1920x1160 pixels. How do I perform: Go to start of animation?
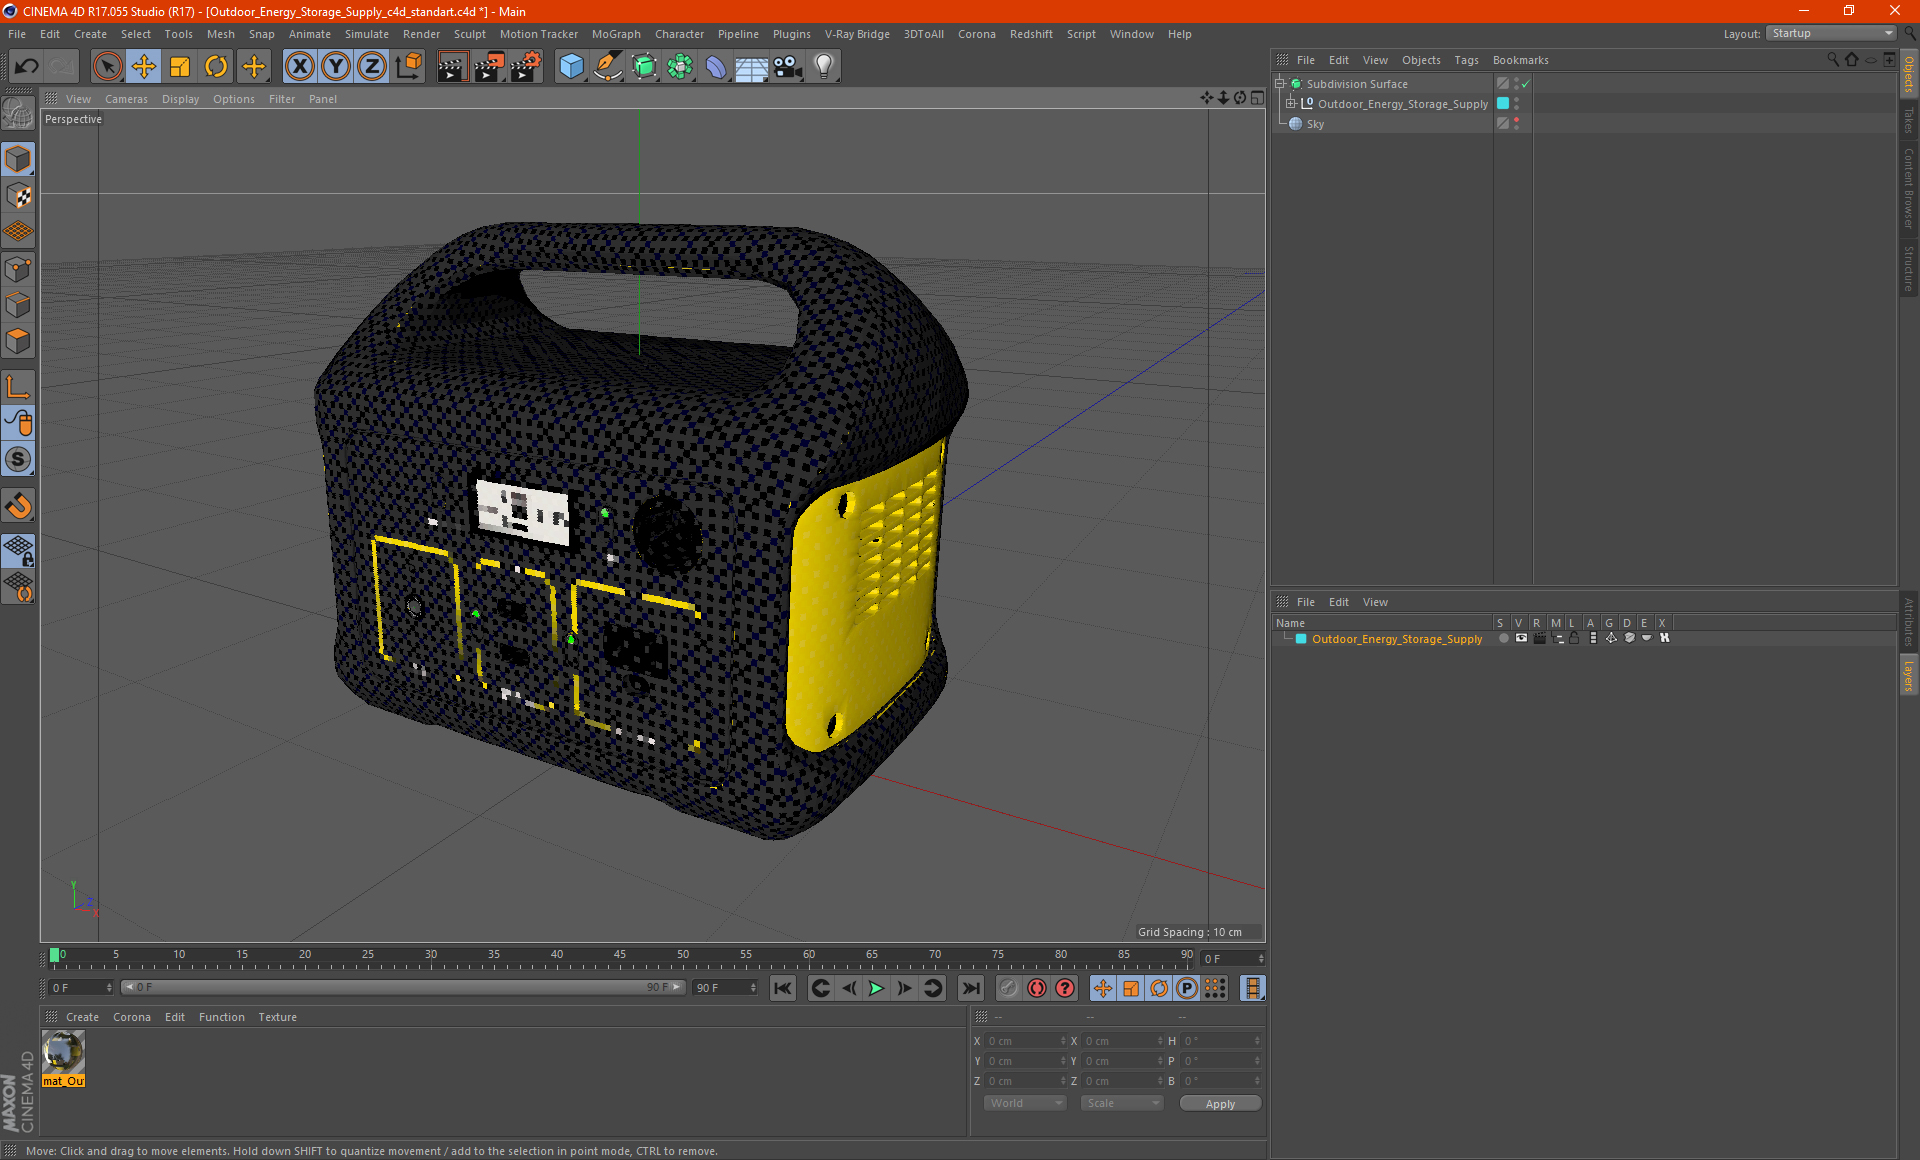[783, 988]
